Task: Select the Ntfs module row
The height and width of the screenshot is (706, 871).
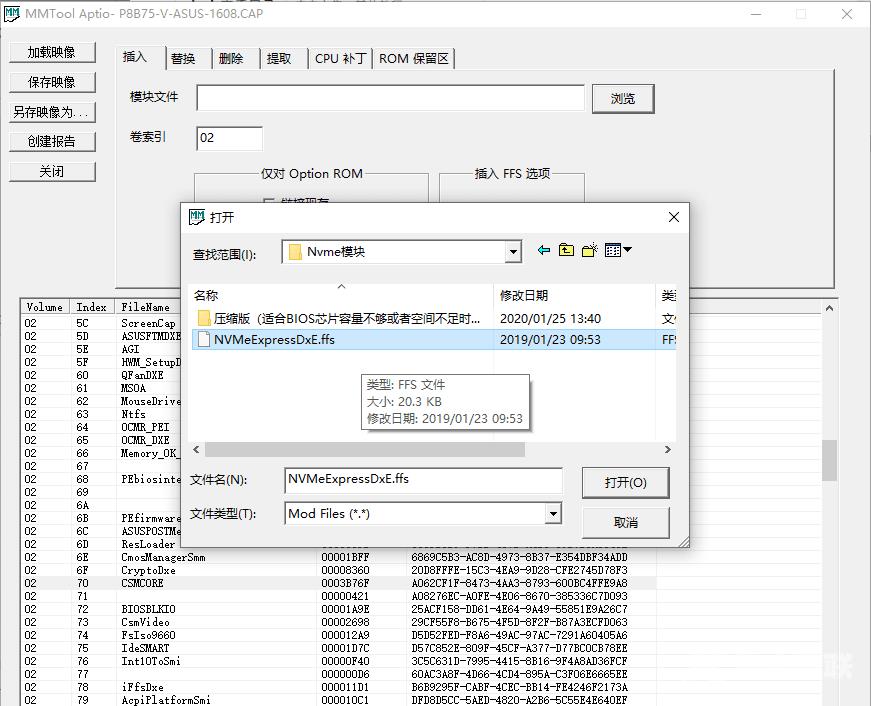Action: (x=100, y=414)
